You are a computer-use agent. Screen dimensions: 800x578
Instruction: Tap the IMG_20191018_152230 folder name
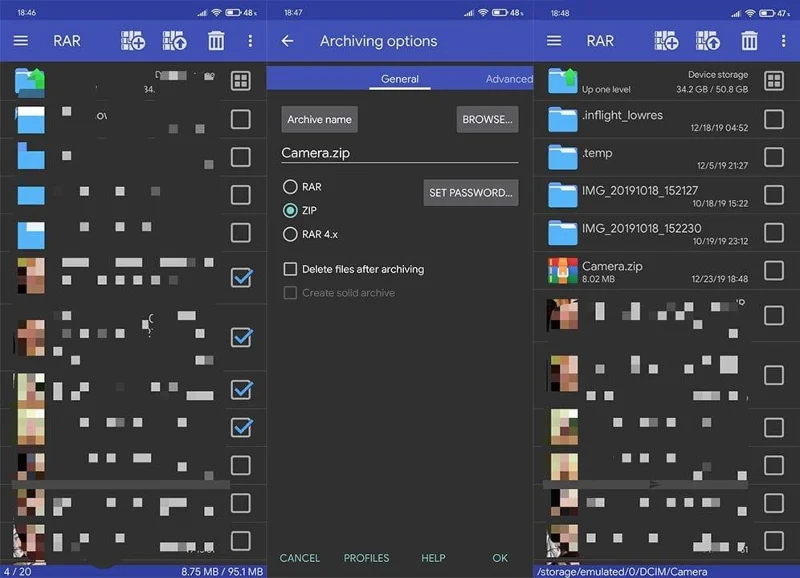[x=641, y=229]
